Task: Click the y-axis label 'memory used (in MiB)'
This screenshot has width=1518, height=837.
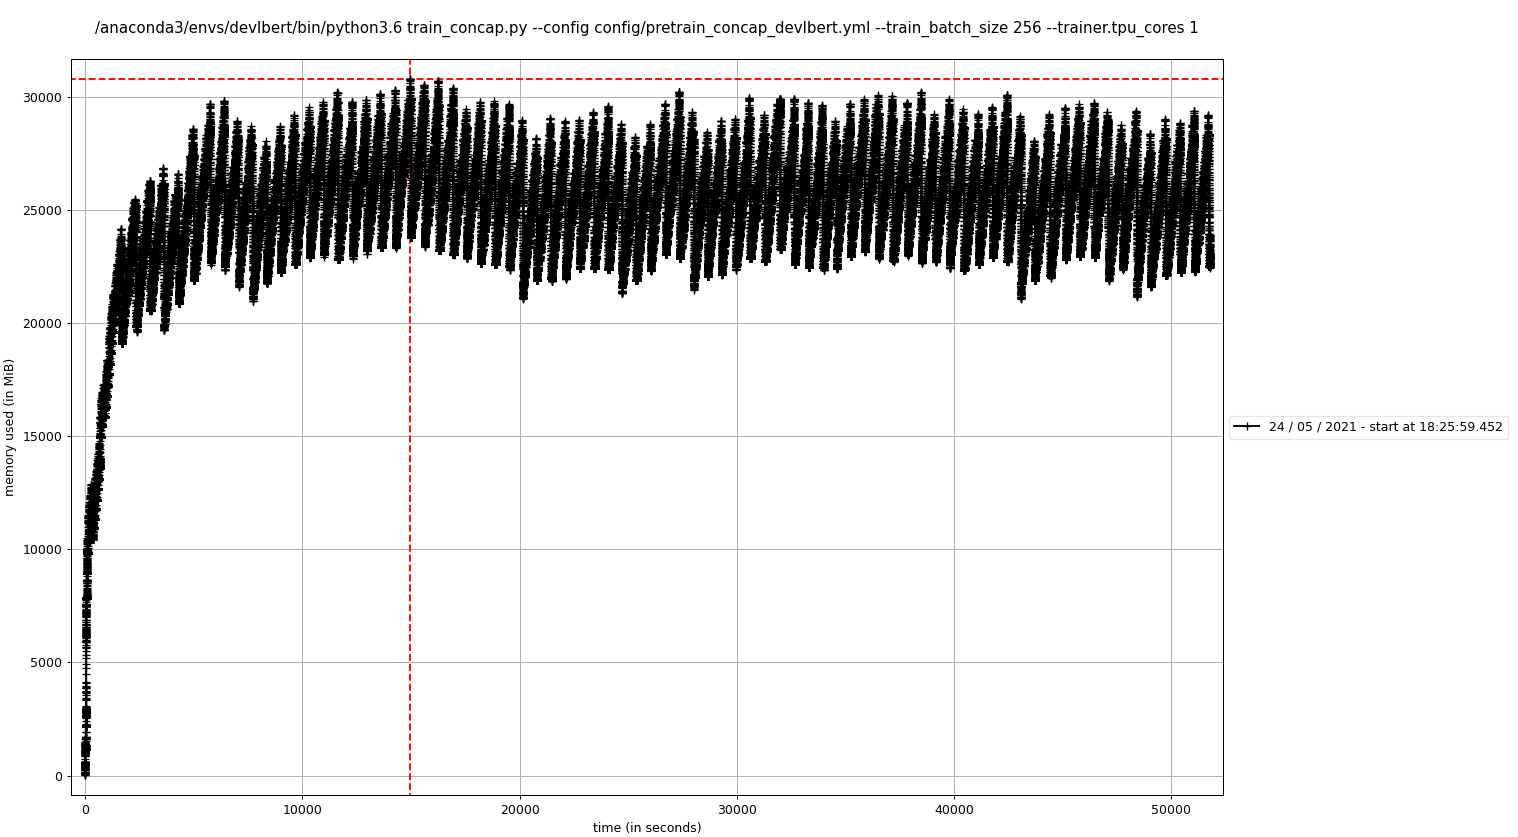Action: (10, 427)
